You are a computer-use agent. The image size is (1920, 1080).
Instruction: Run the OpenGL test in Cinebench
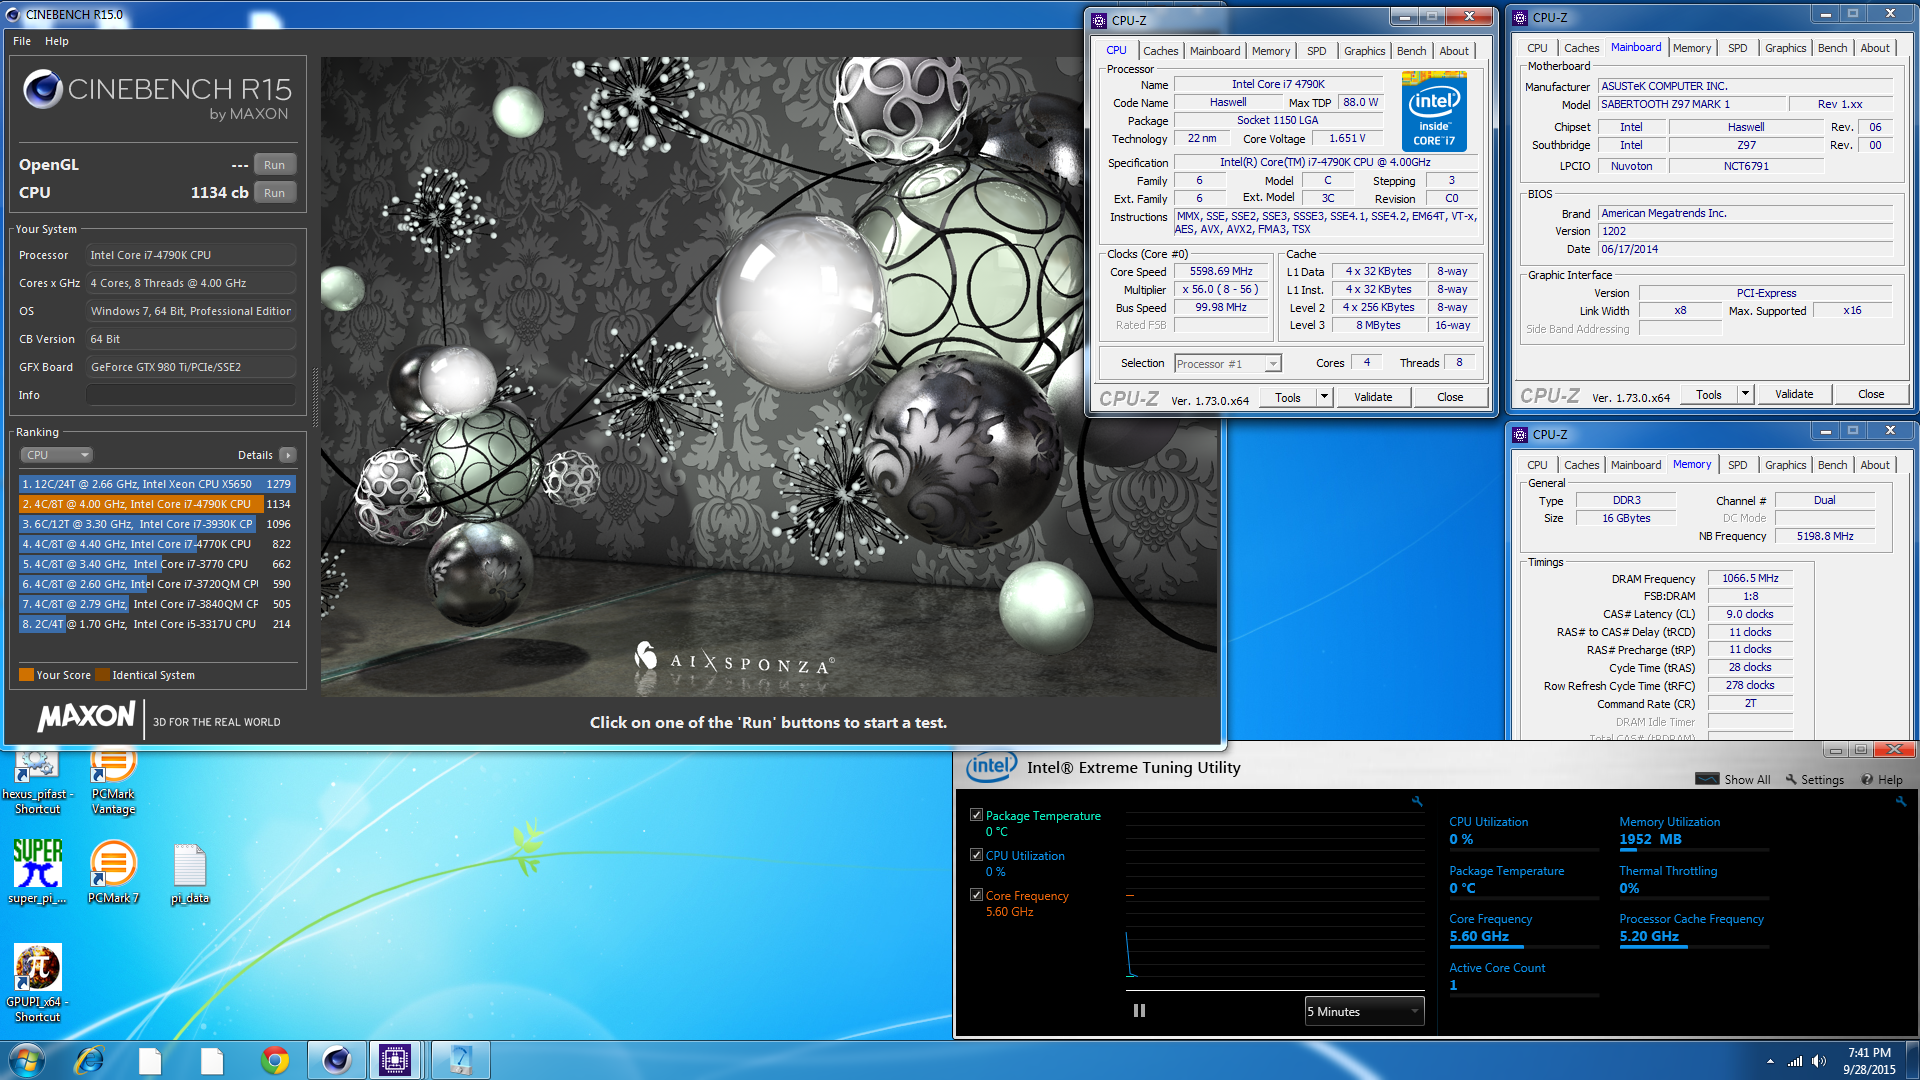[x=275, y=165]
